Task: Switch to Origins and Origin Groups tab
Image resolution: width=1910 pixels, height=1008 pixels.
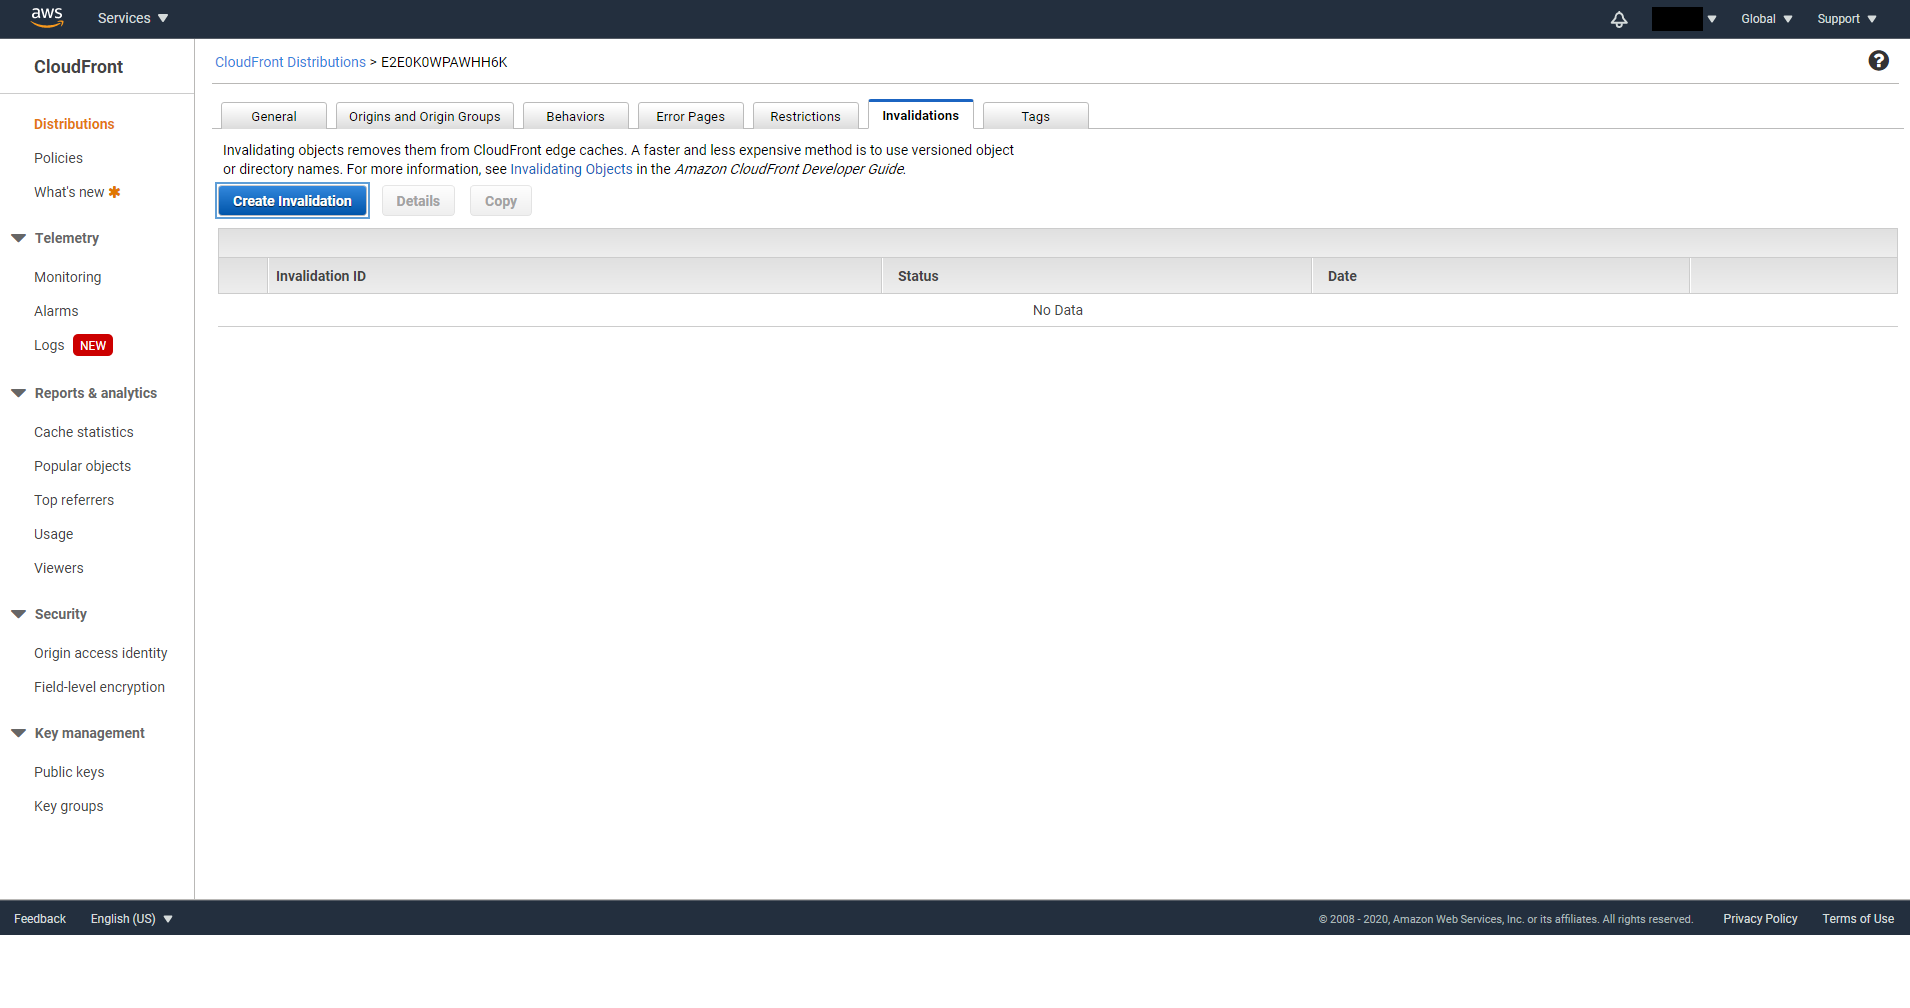Action: pyautogui.click(x=425, y=116)
